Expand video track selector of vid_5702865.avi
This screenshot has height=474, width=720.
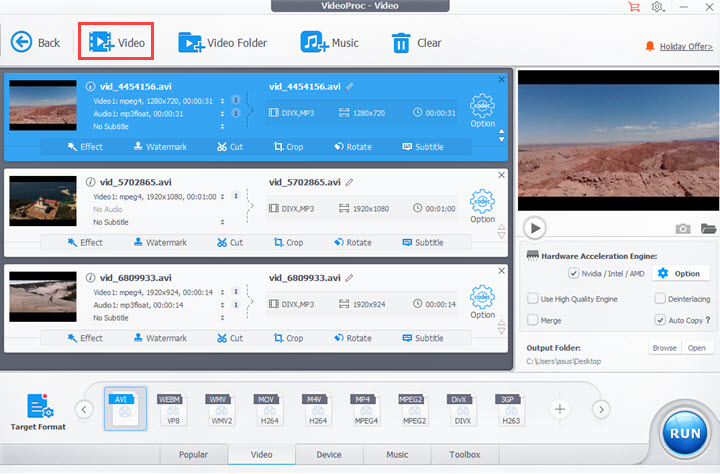click(x=222, y=196)
